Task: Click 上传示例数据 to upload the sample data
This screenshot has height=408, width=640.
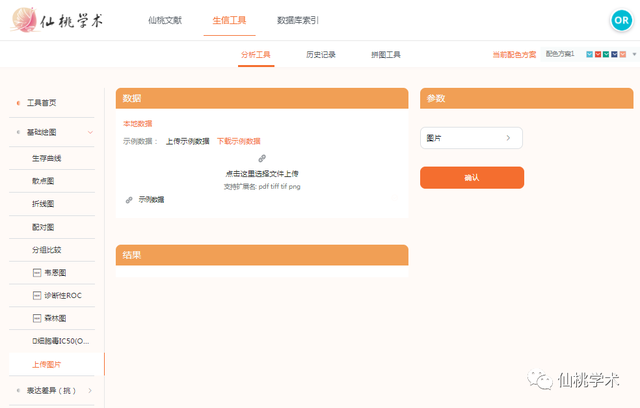Action: (187, 141)
